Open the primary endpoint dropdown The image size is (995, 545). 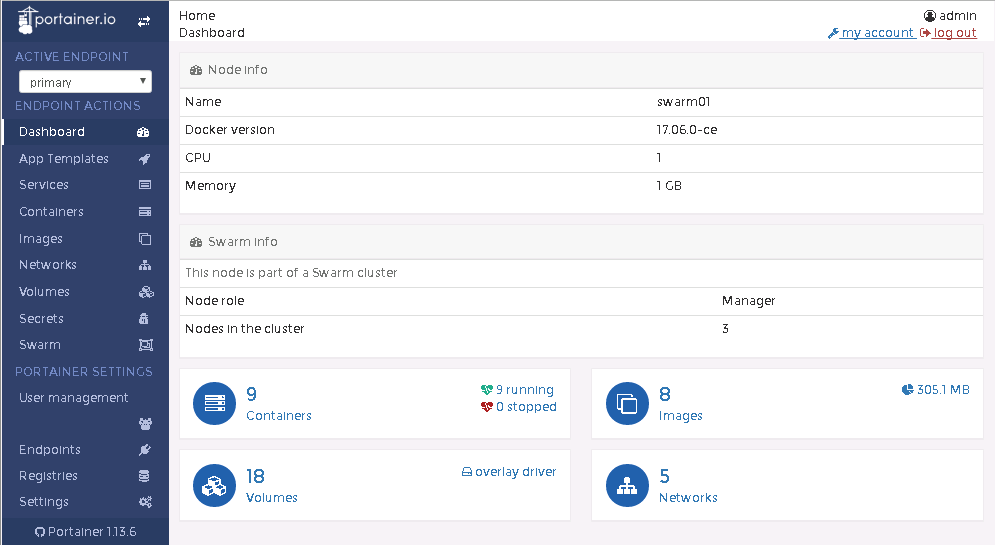pyautogui.click(x=85, y=82)
